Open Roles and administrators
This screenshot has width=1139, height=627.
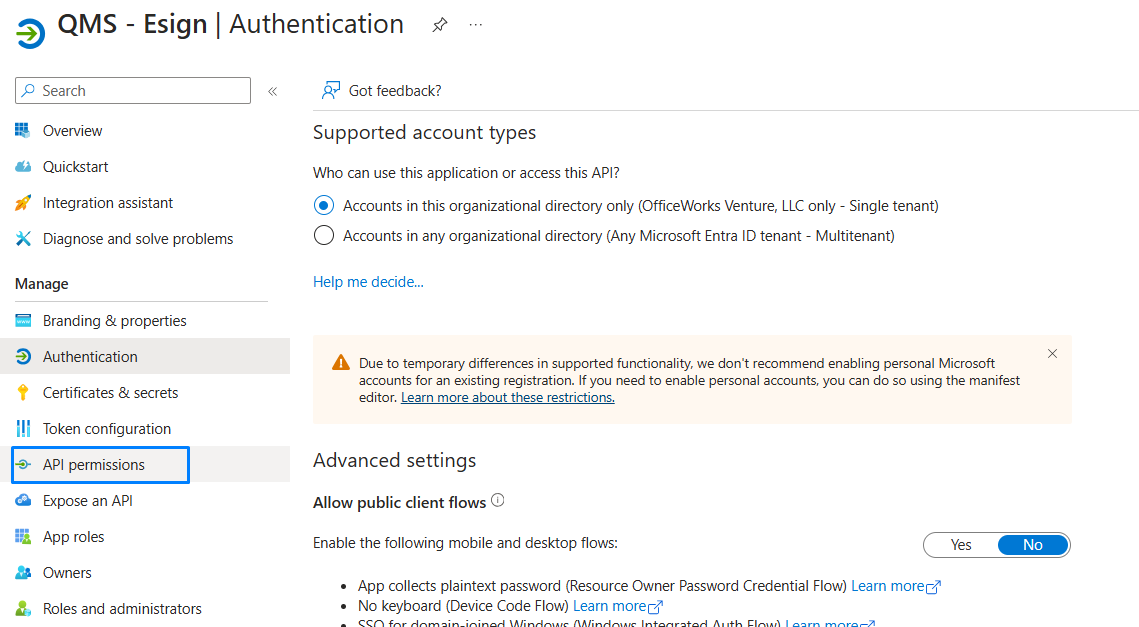(x=122, y=609)
